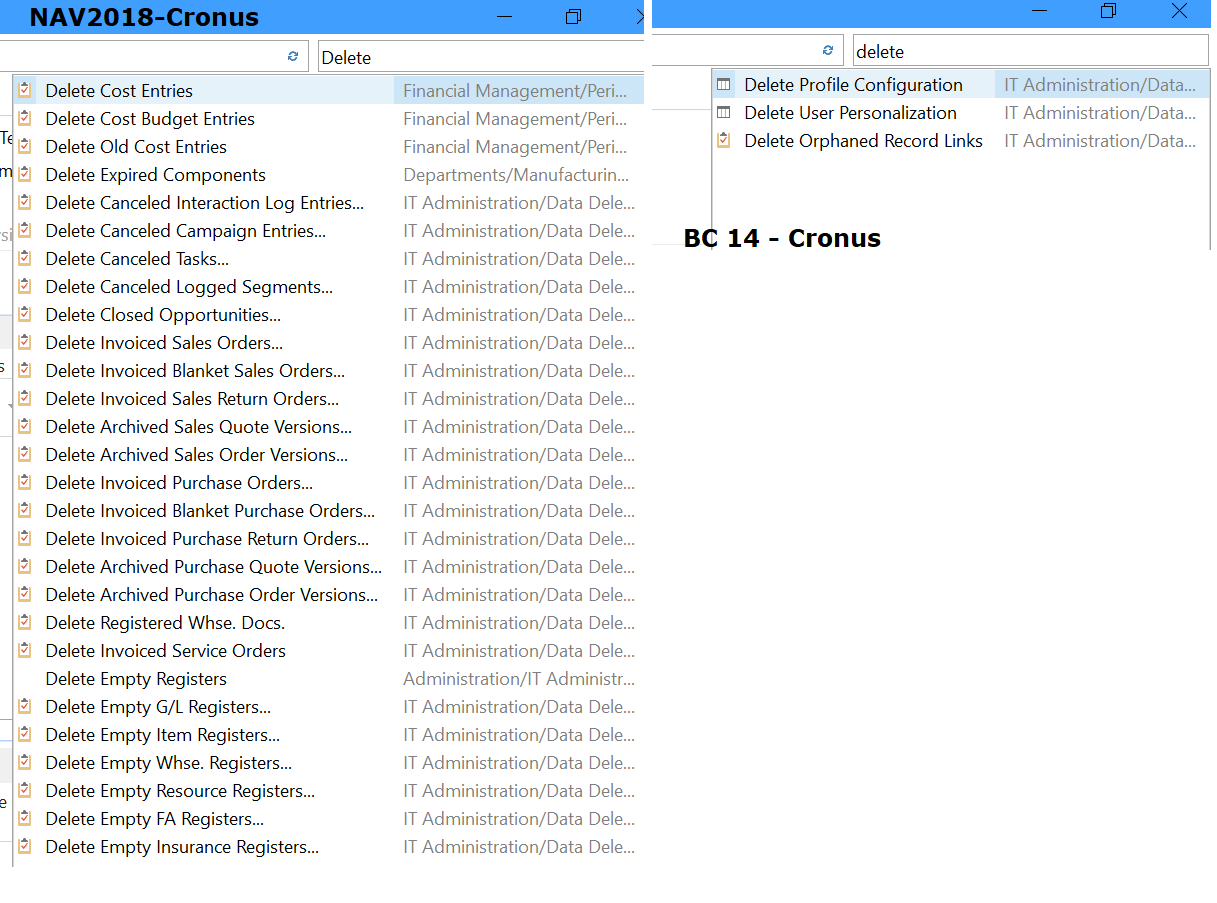Viewport: 1217px width, 903px height.
Task: Select Delete Canceled Interaction Log Entries result
Action: (328, 202)
